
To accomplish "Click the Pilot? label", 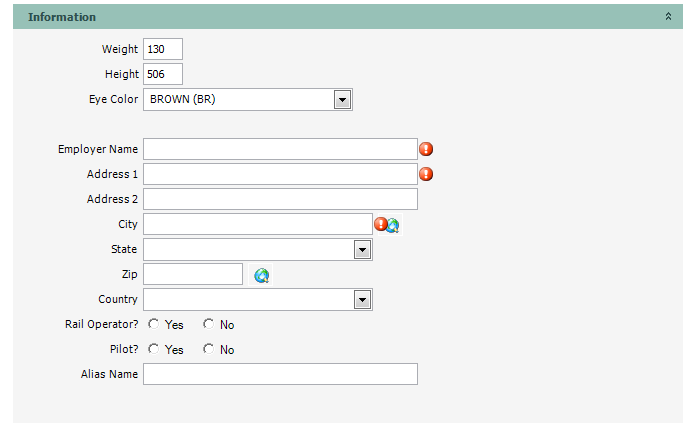I will tap(124, 349).
